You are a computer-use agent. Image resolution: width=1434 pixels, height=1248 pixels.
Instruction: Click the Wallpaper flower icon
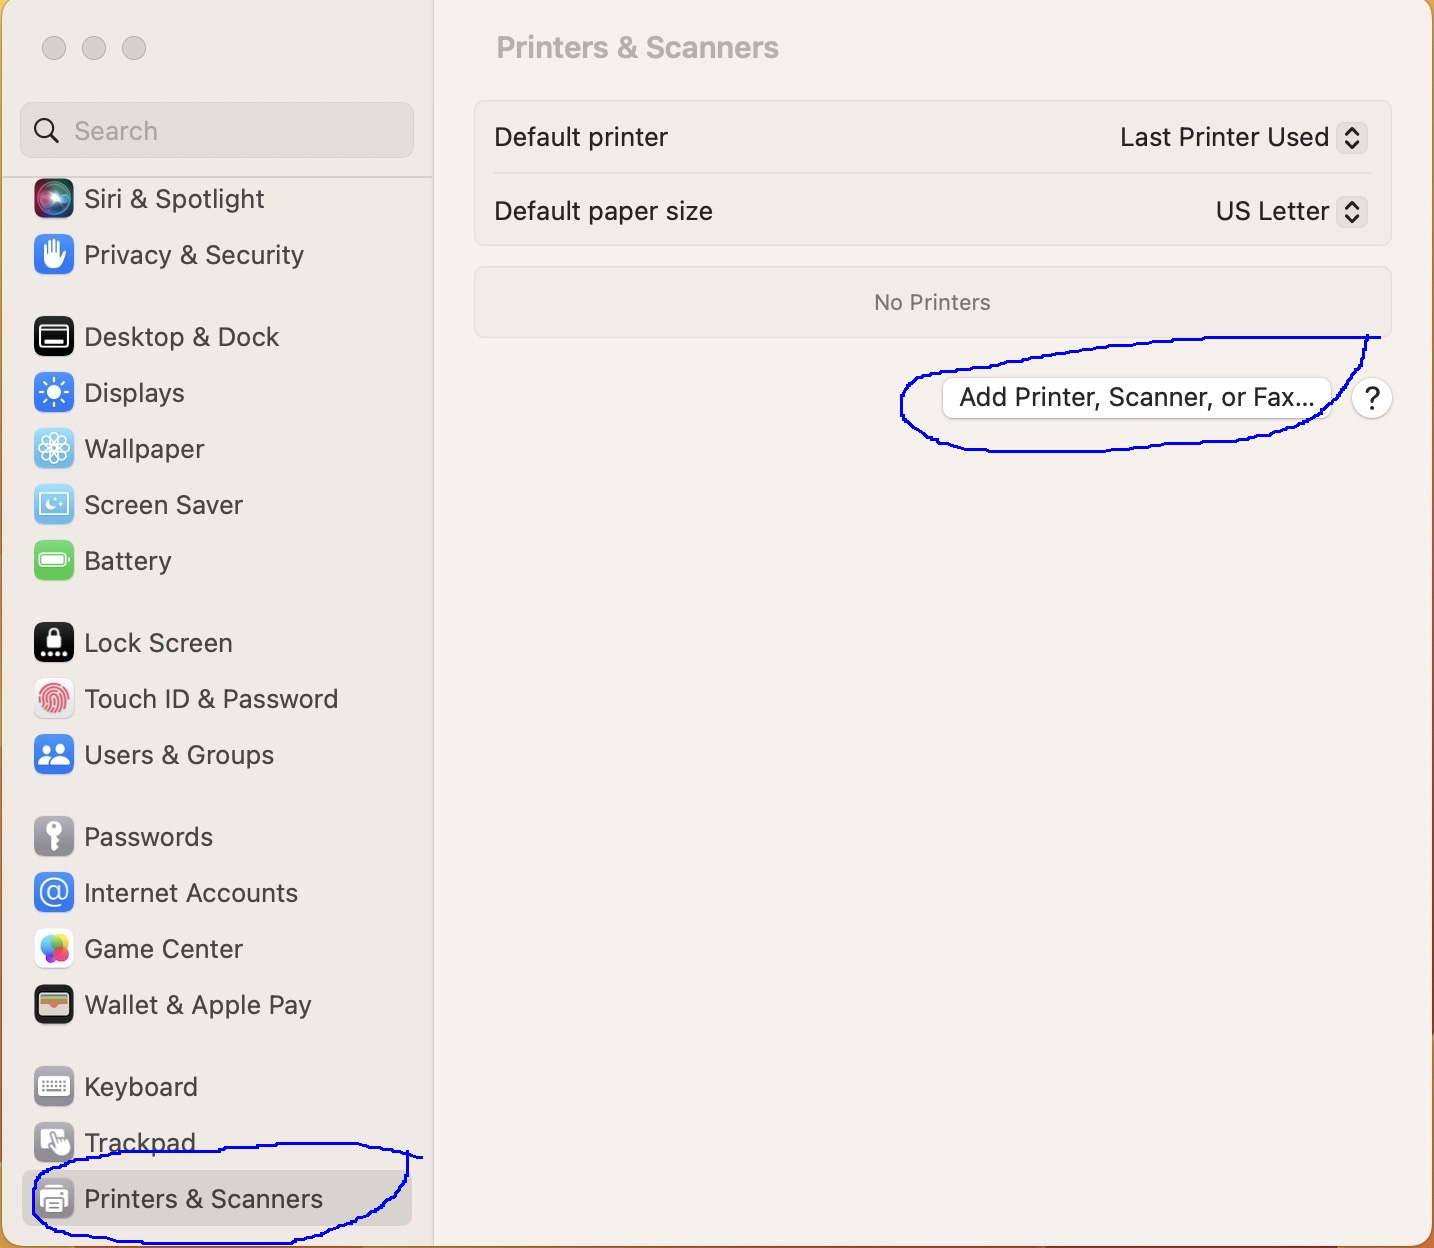[53, 449]
